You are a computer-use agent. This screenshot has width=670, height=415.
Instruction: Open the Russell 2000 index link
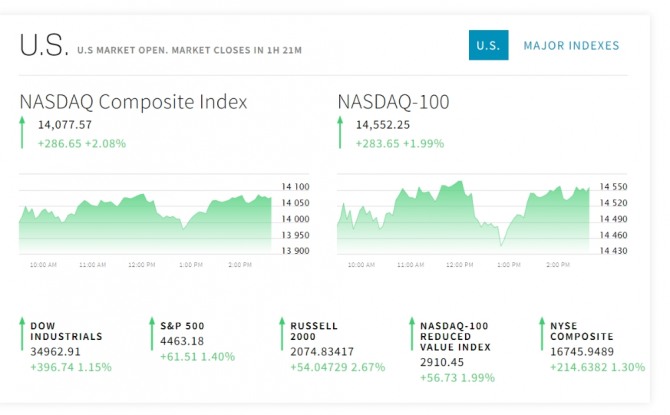(314, 331)
